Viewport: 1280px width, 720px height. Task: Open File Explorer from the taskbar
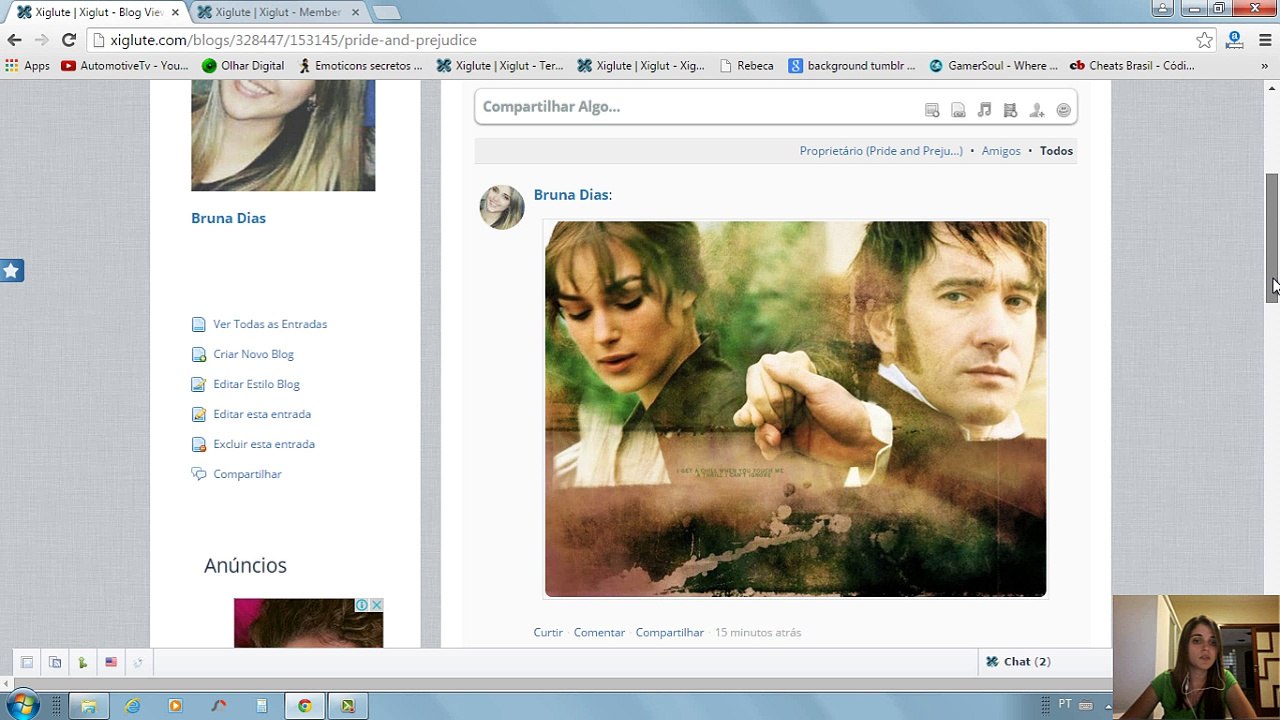coord(88,705)
